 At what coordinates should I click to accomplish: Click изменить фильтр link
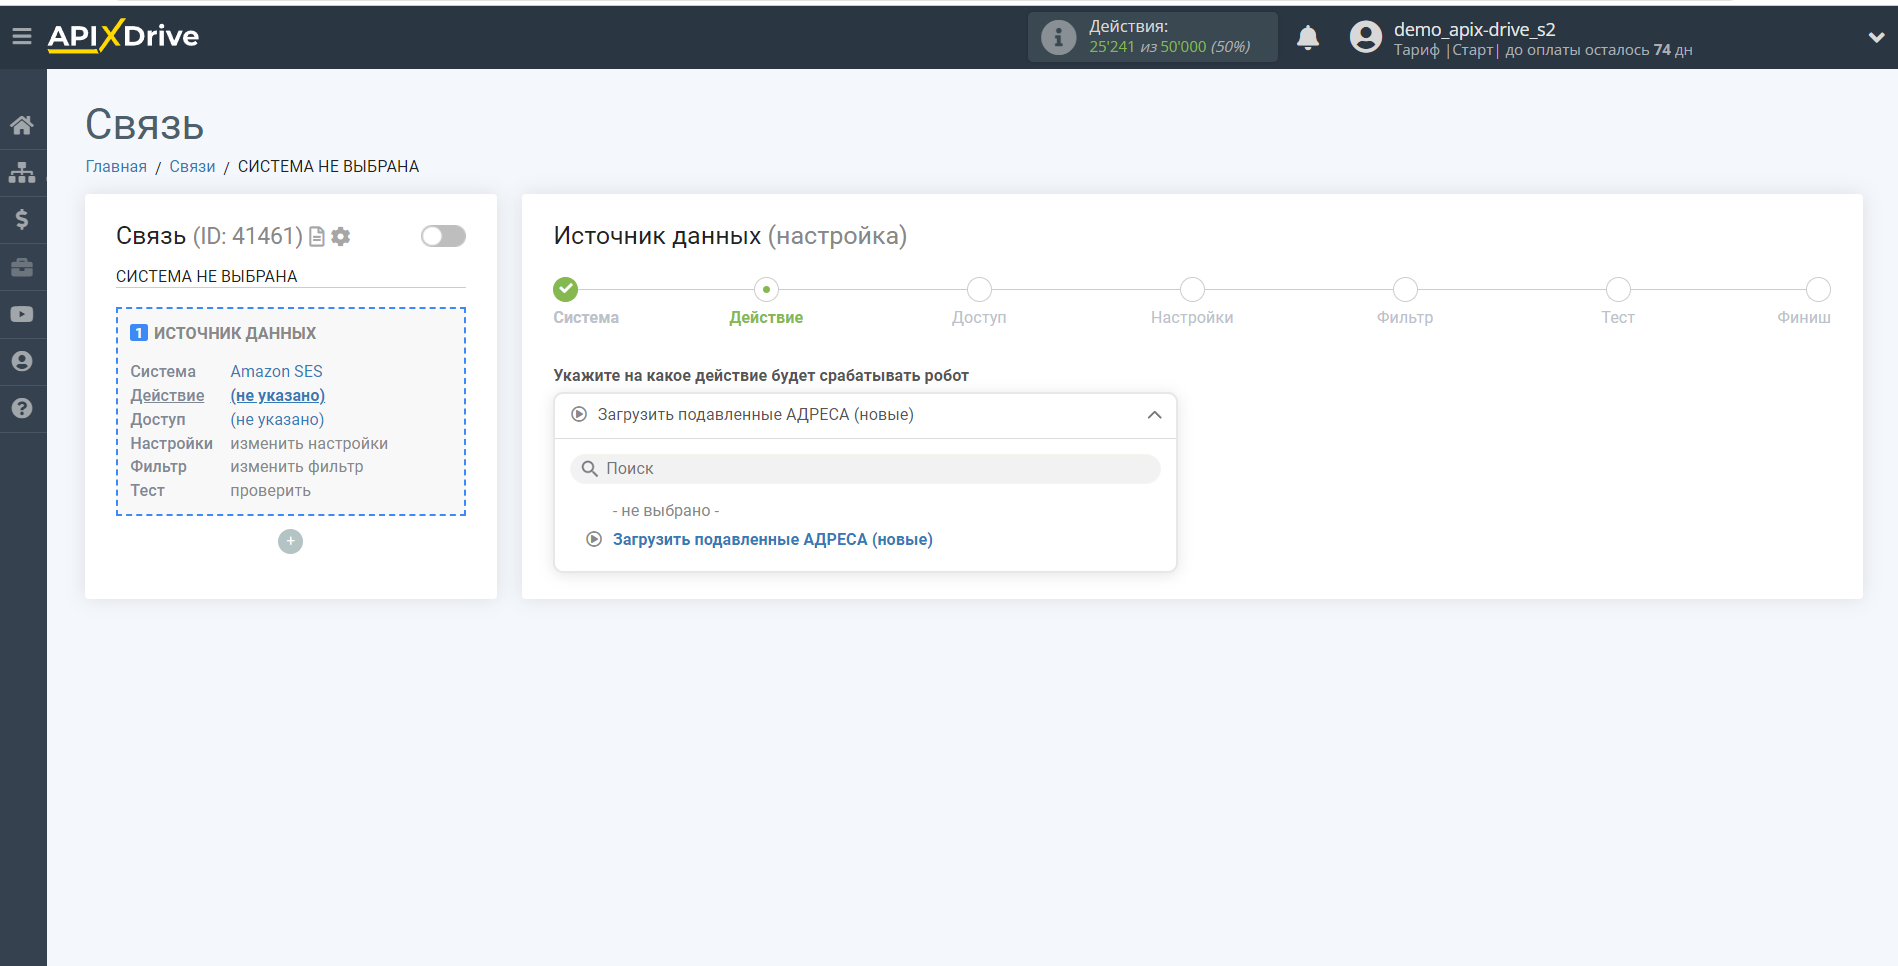(x=297, y=466)
